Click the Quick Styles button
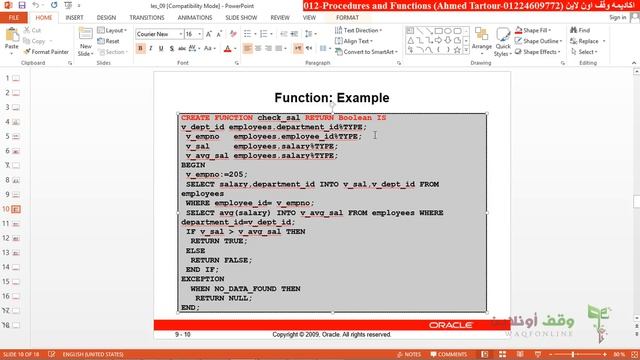This screenshot has width=640, height=360. click(x=502, y=42)
